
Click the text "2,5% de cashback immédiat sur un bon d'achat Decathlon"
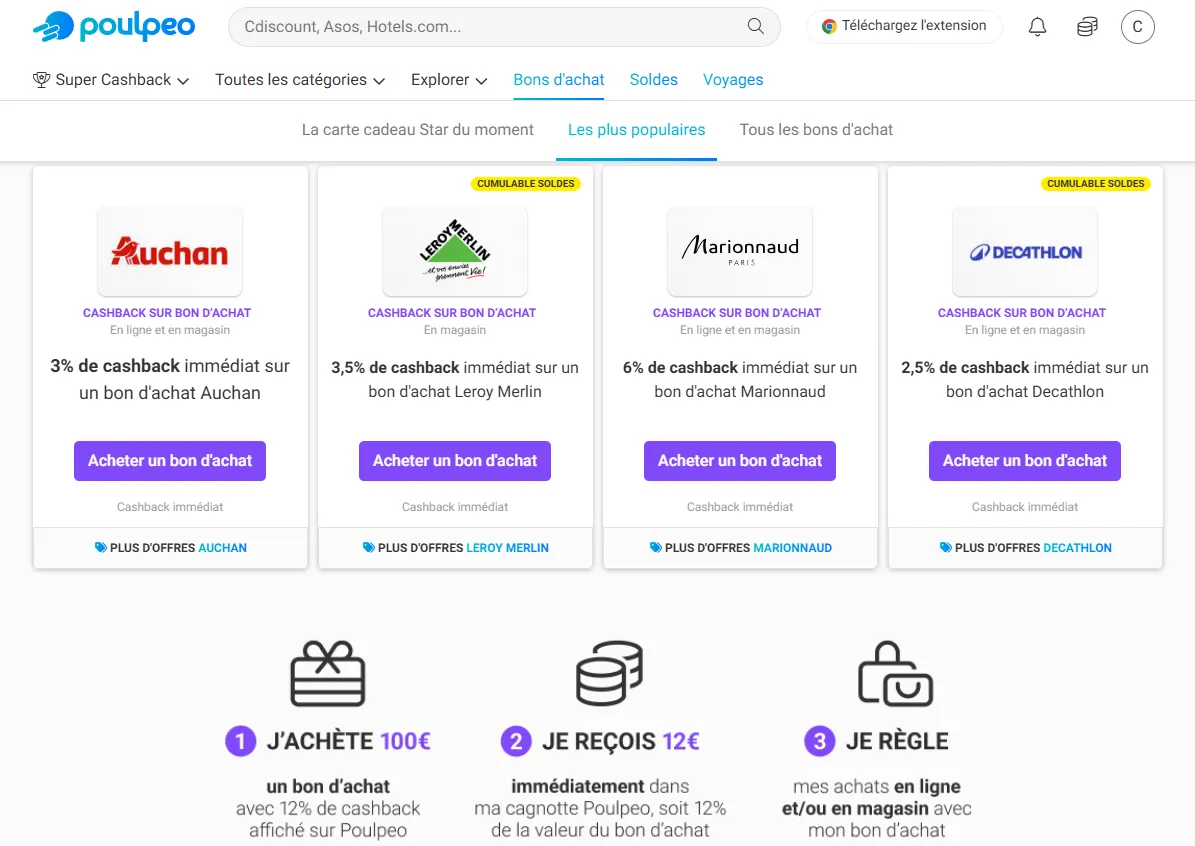click(x=1025, y=379)
